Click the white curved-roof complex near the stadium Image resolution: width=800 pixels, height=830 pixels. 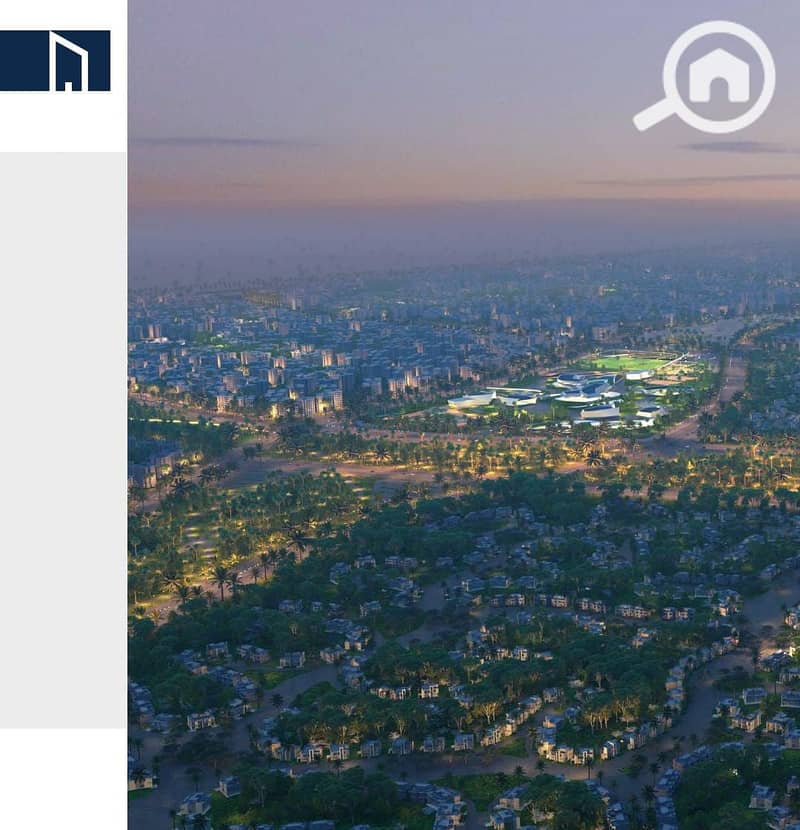coord(559,397)
